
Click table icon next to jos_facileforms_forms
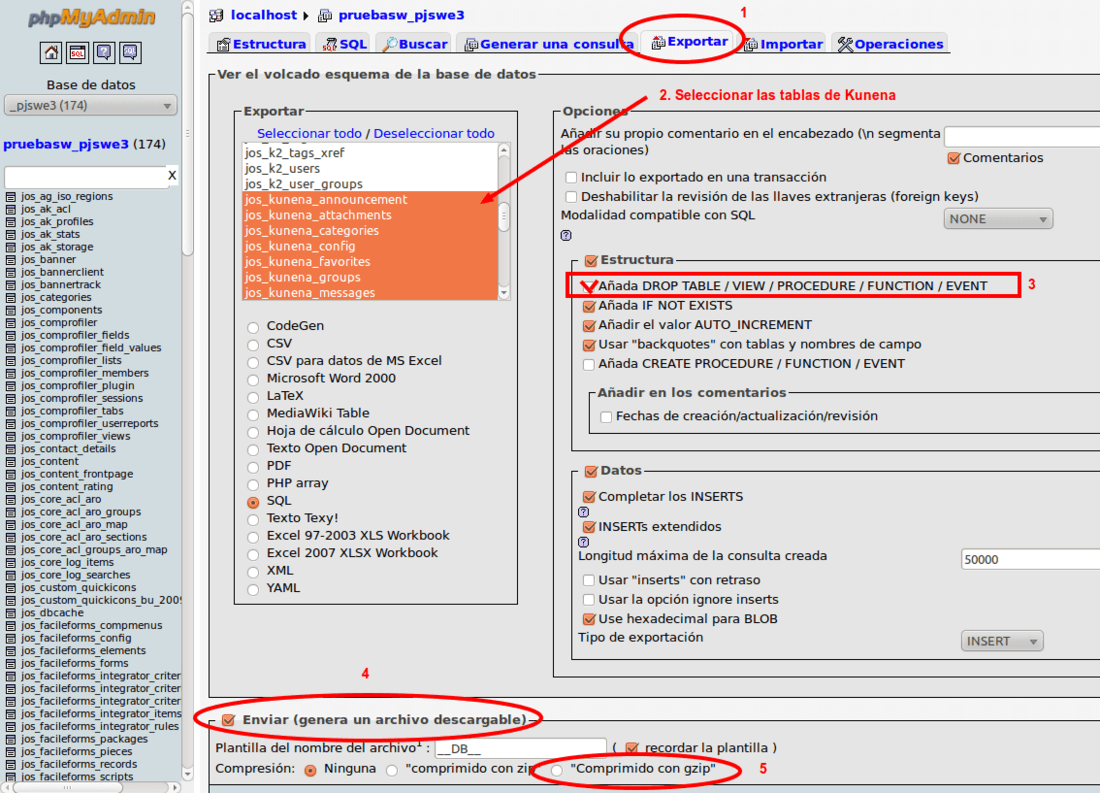pyautogui.click(x=11, y=663)
